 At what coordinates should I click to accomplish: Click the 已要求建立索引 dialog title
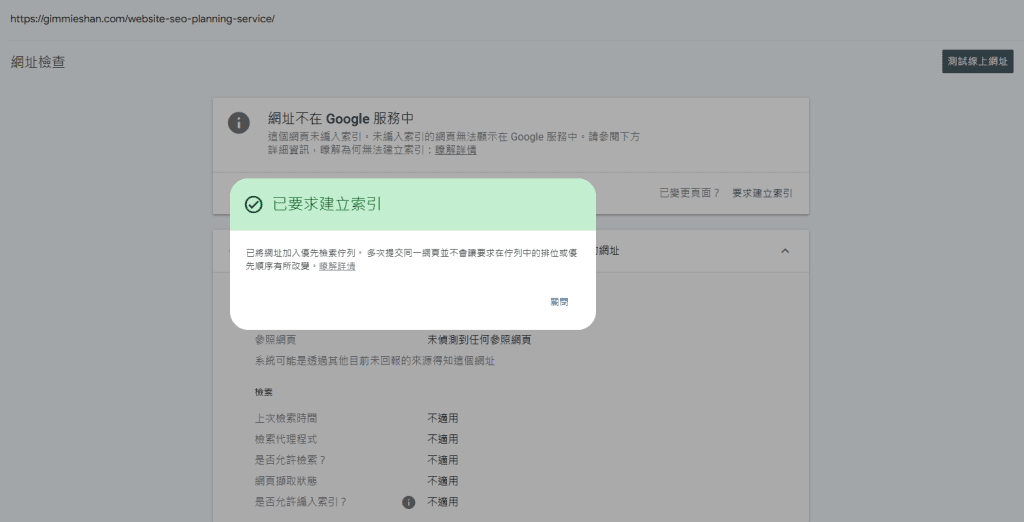pos(327,204)
